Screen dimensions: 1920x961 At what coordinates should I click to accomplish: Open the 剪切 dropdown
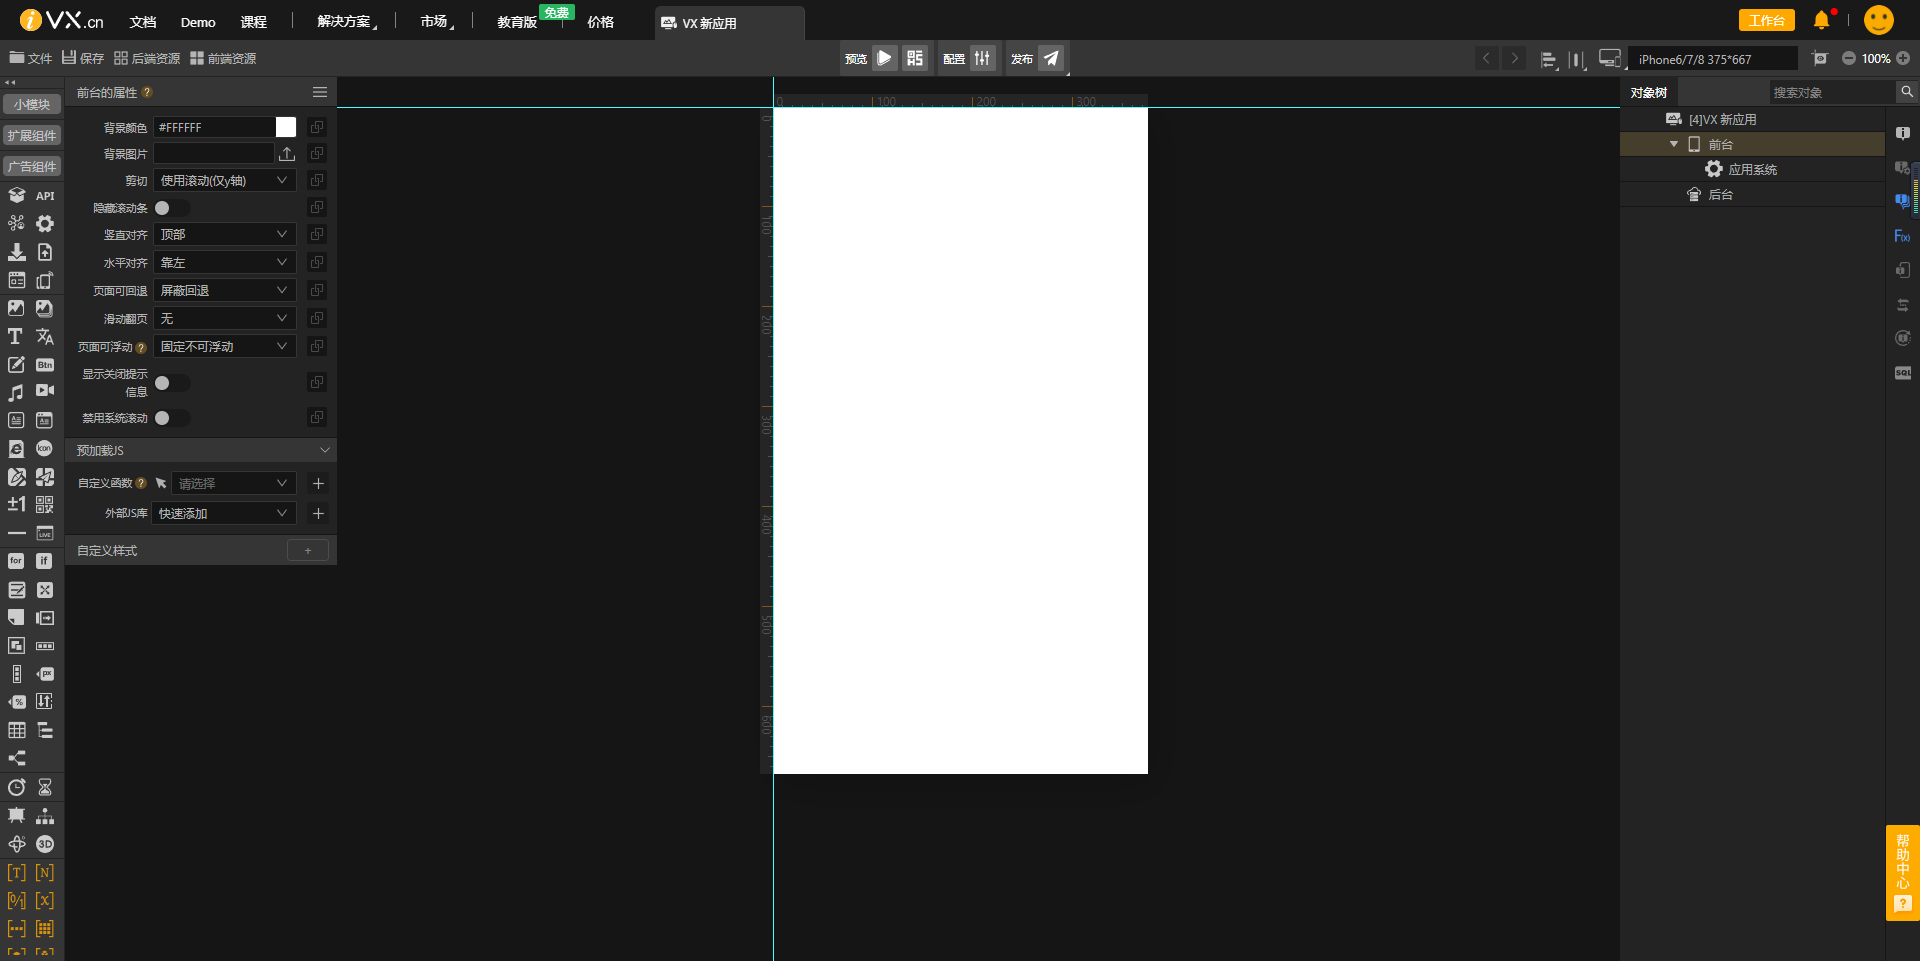[x=224, y=181]
